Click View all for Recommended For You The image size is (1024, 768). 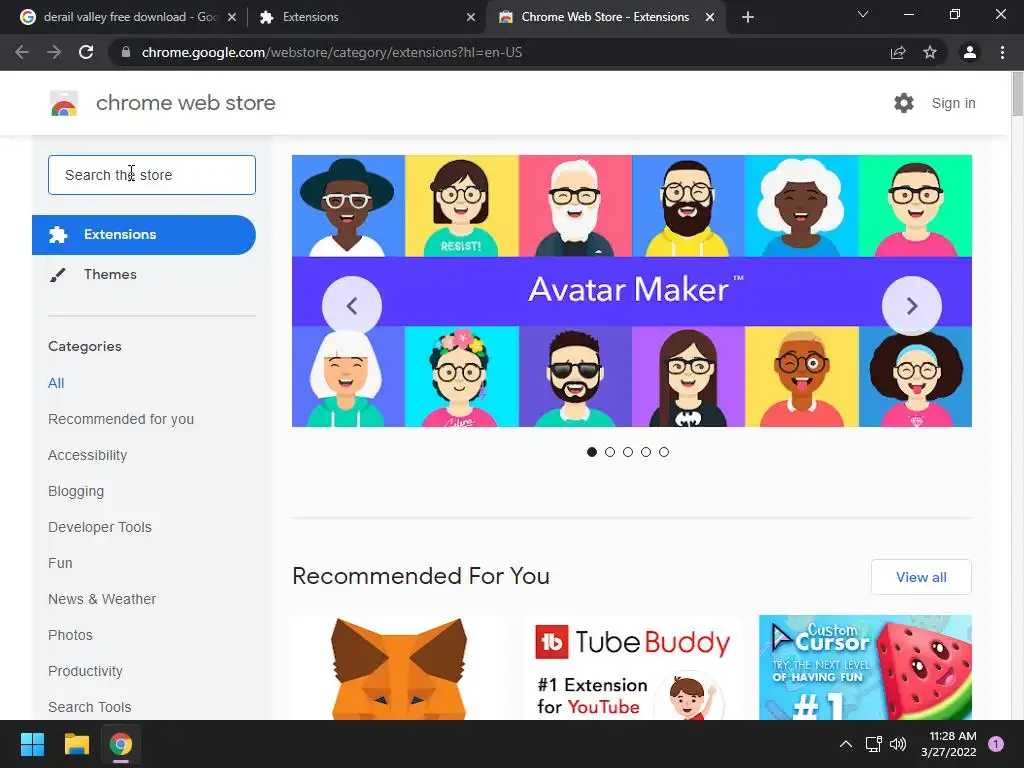point(921,577)
